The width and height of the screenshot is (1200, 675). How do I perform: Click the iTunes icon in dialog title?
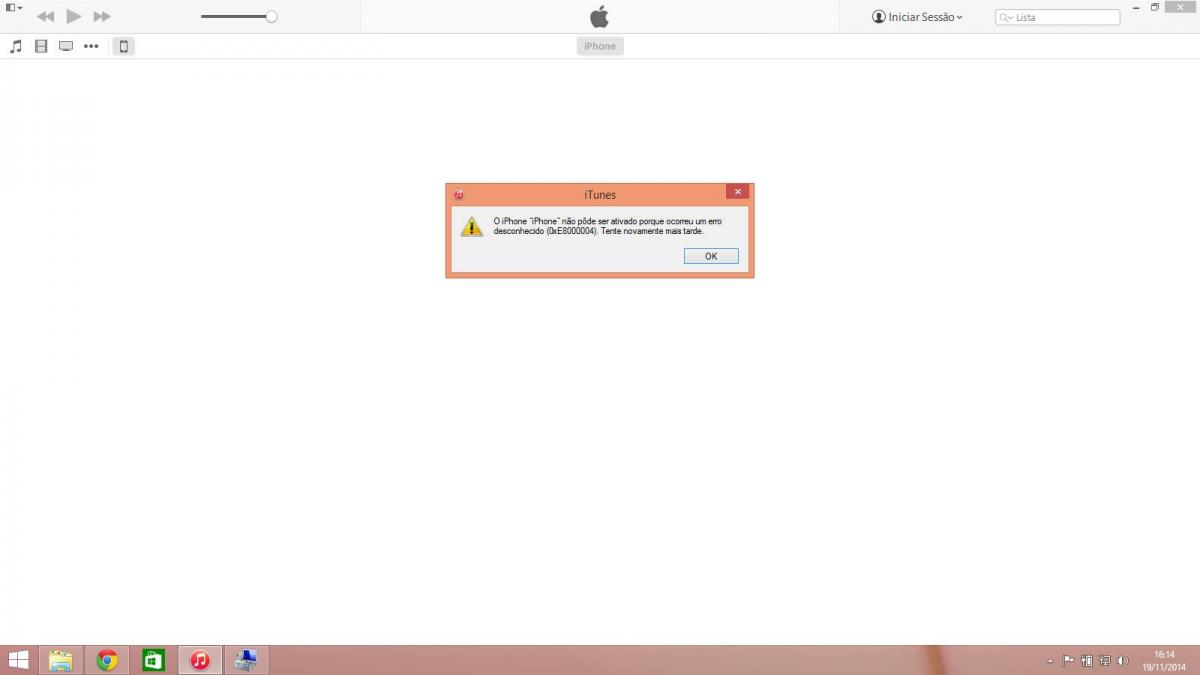[x=458, y=195]
